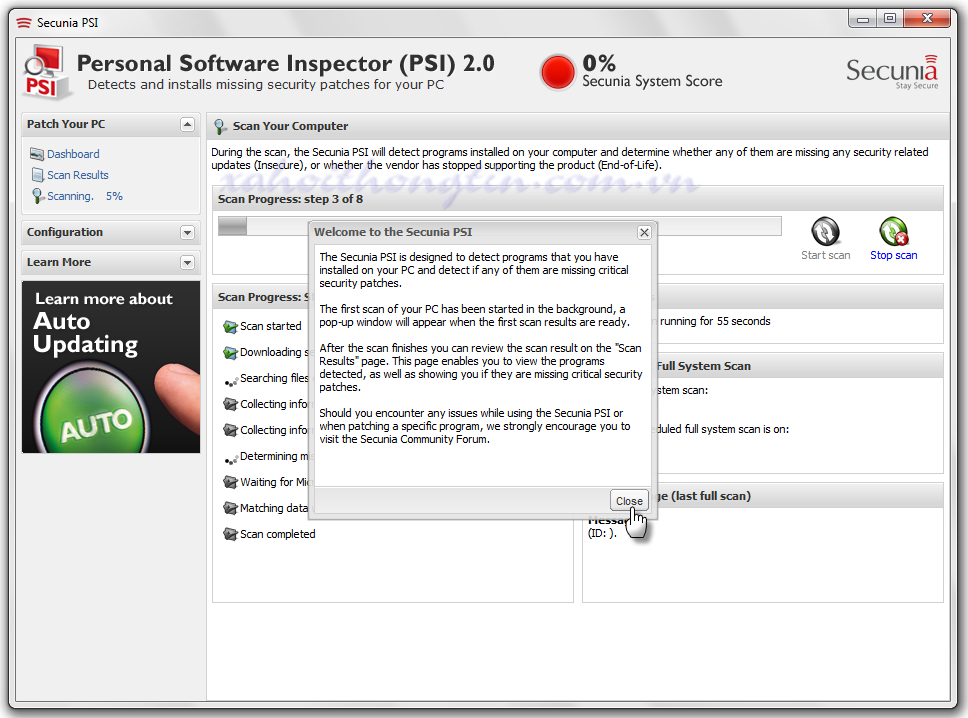Click the Scanning magnifier icon in sidebar

point(38,196)
